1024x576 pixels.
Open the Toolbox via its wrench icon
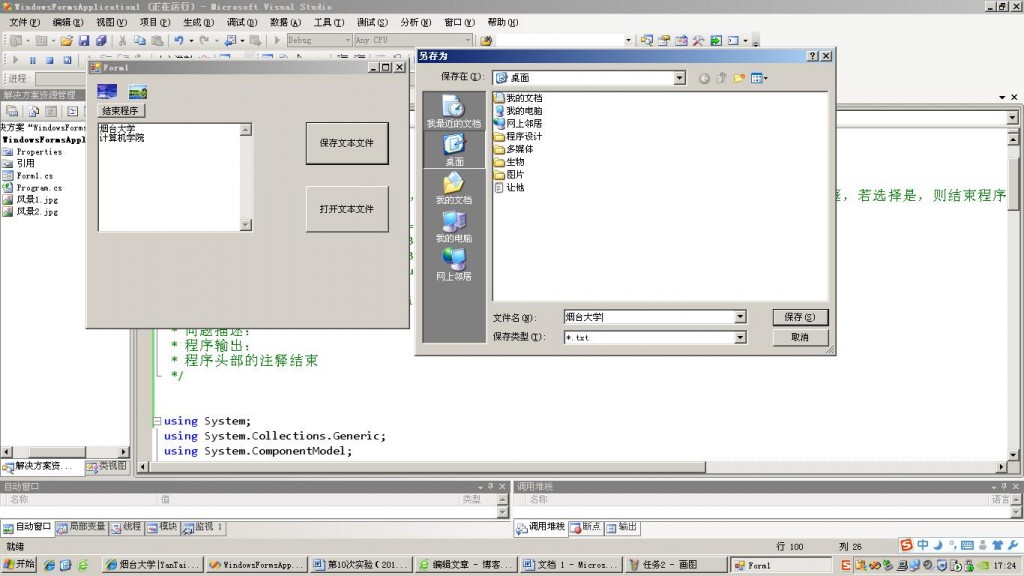pos(698,40)
